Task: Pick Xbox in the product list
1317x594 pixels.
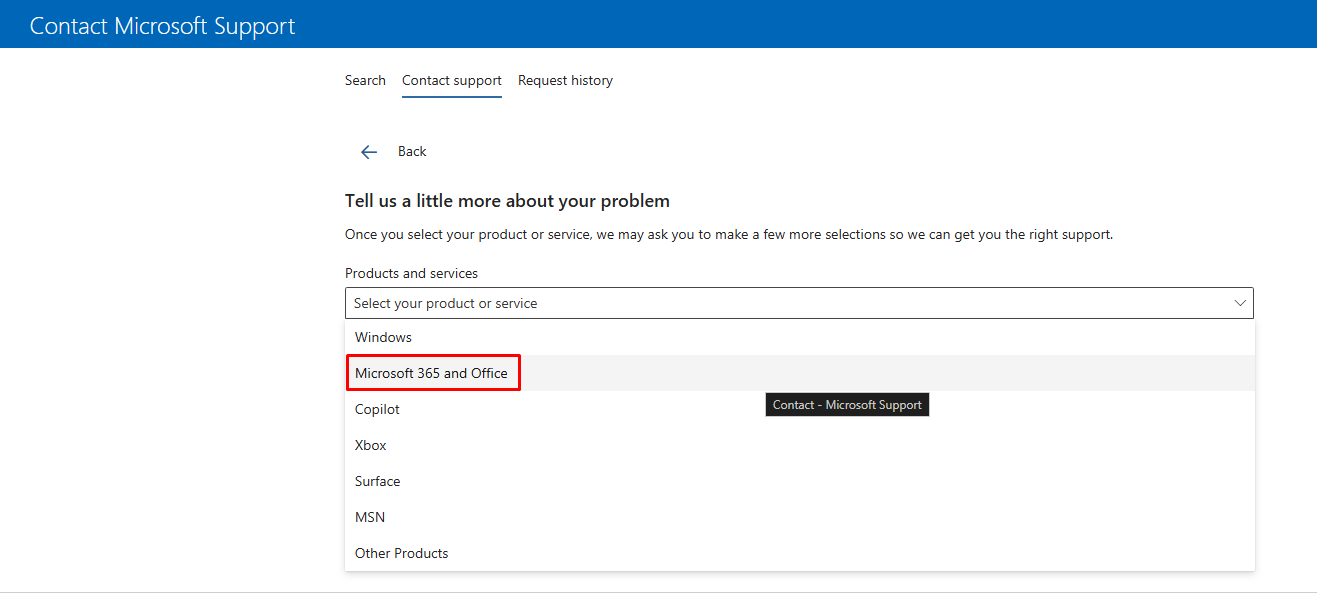Action: tap(800, 445)
